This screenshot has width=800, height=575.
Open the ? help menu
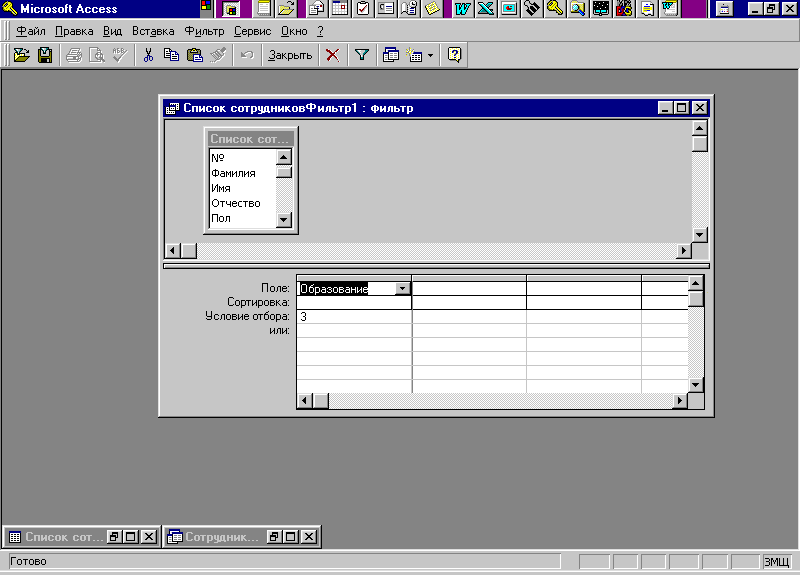(x=320, y=31)
